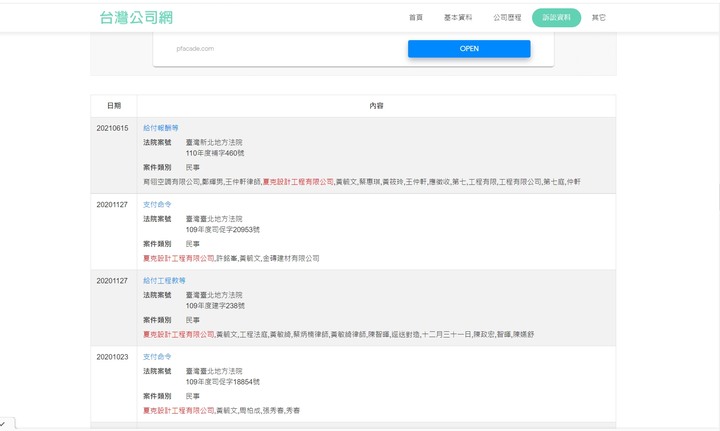Click the bottom-left chevron collapse icon
The height and width of the screenshot is (431, 720).
click(4, 425)
